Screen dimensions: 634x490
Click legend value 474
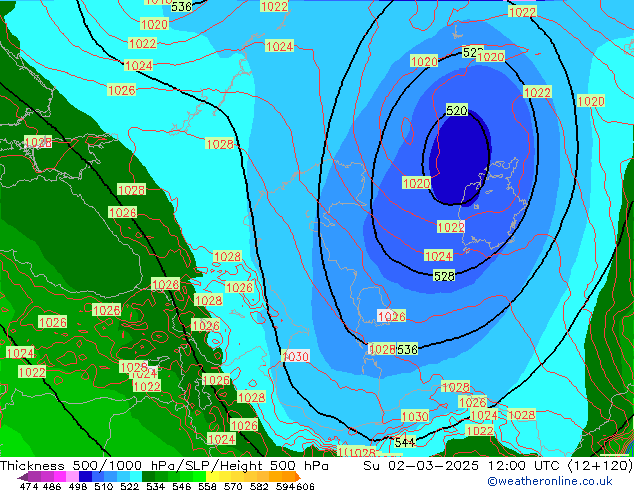click(28, 486)
